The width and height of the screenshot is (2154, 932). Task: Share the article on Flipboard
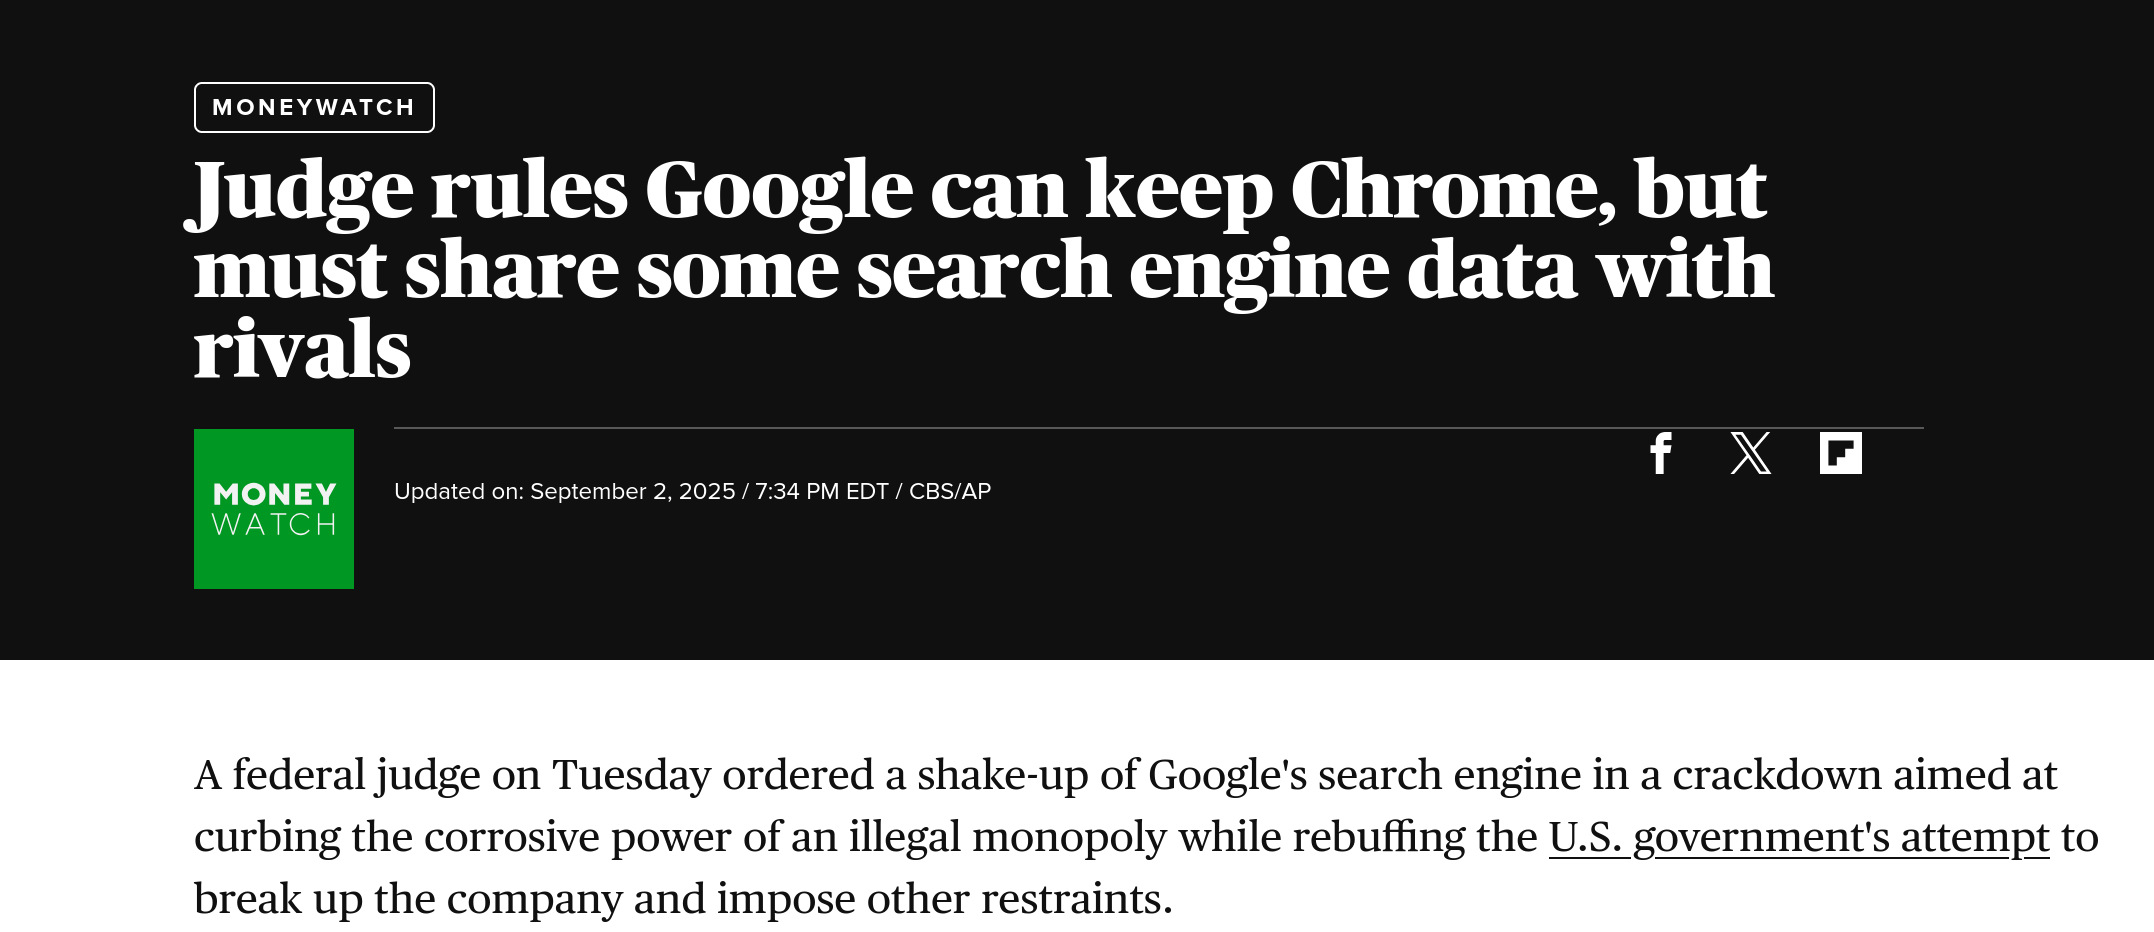(x=1840, y=453)
